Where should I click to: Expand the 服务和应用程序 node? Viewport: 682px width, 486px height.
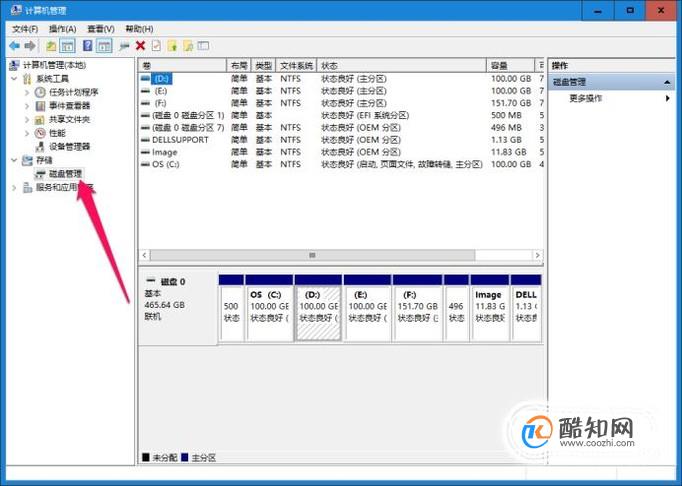click(14, 188)
